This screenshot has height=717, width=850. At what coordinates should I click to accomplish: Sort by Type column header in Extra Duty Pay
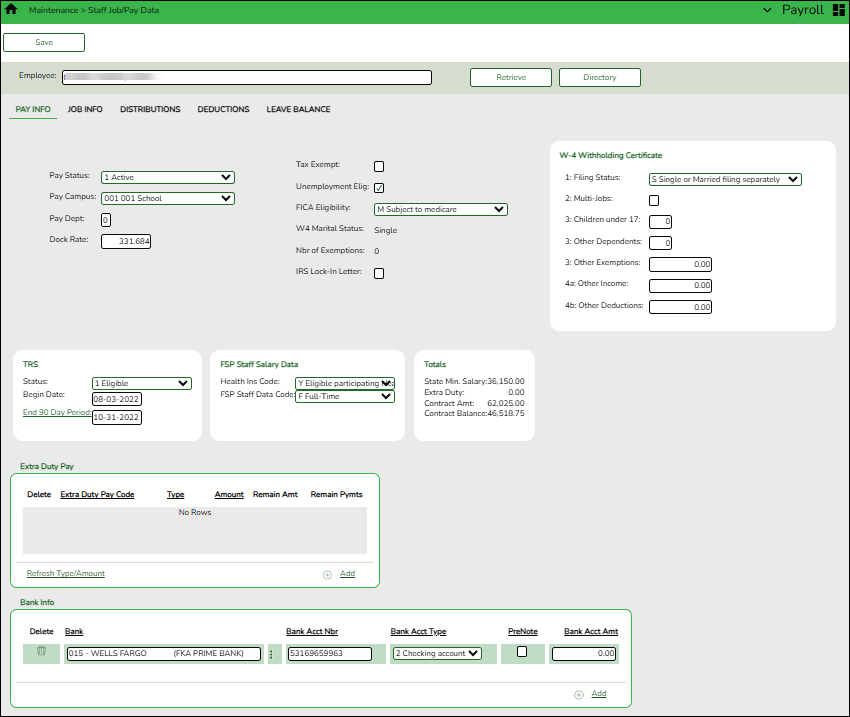point(176,494)
